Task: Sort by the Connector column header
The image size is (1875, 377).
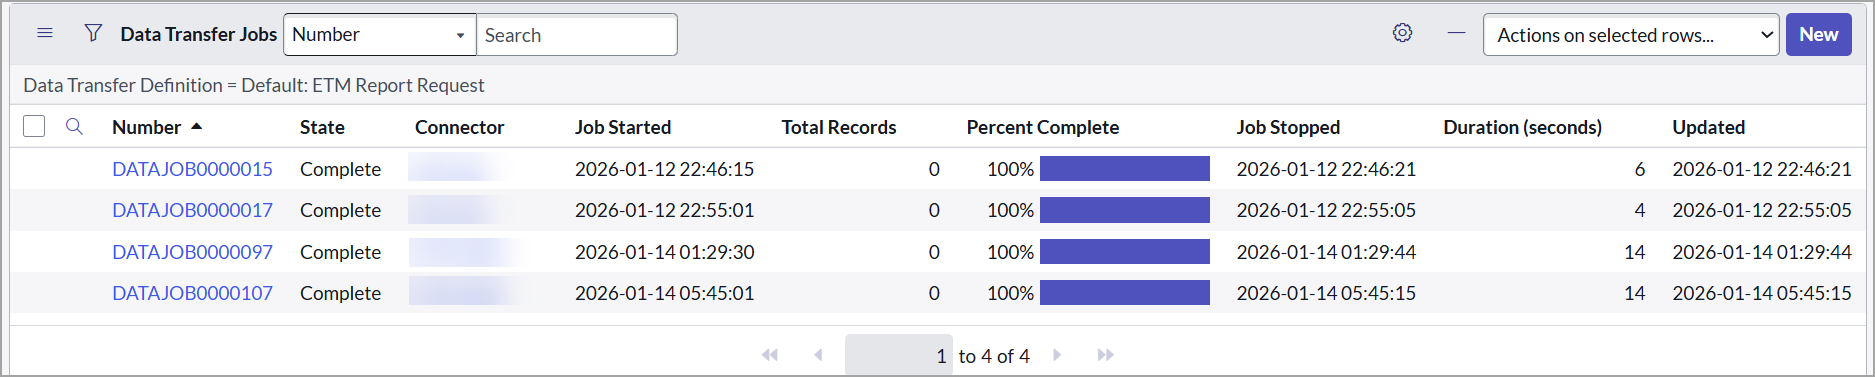Action: pyautogui.click(x=459, y=127)
